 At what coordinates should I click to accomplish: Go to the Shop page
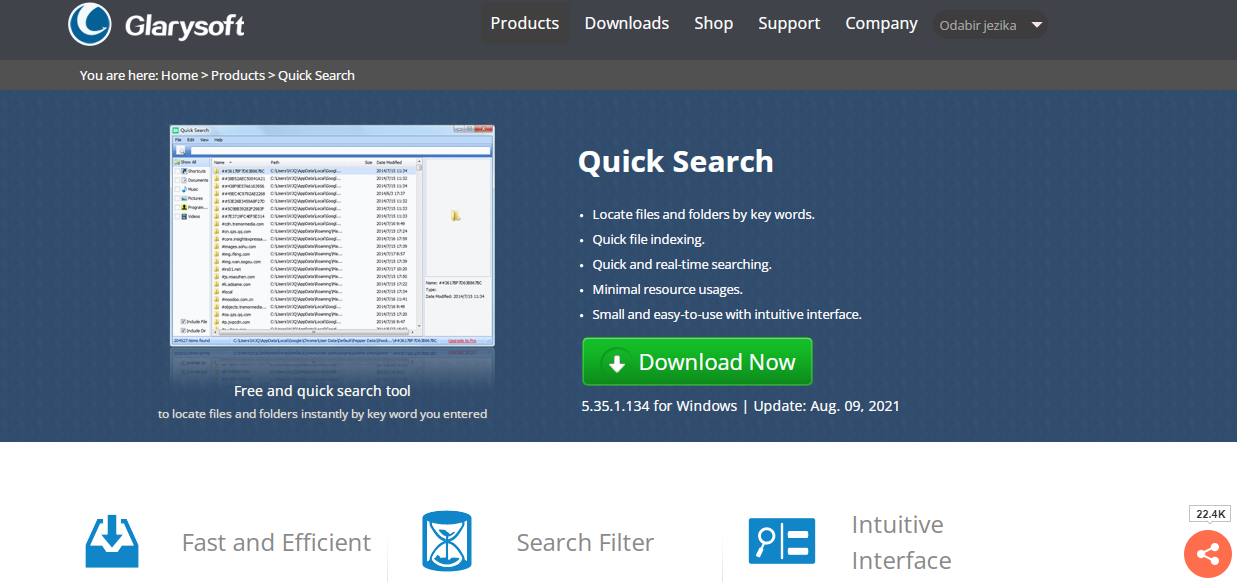pos(714,23)
